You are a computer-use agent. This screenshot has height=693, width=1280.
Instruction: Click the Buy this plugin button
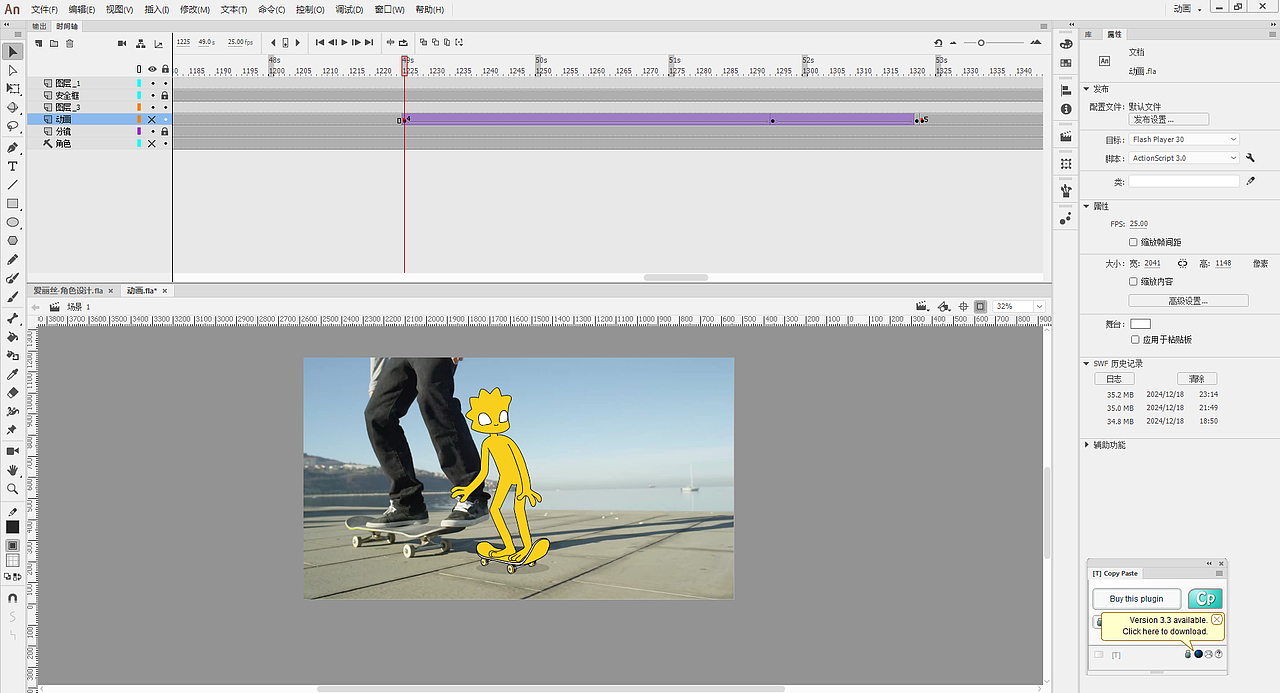(1137, 599)
